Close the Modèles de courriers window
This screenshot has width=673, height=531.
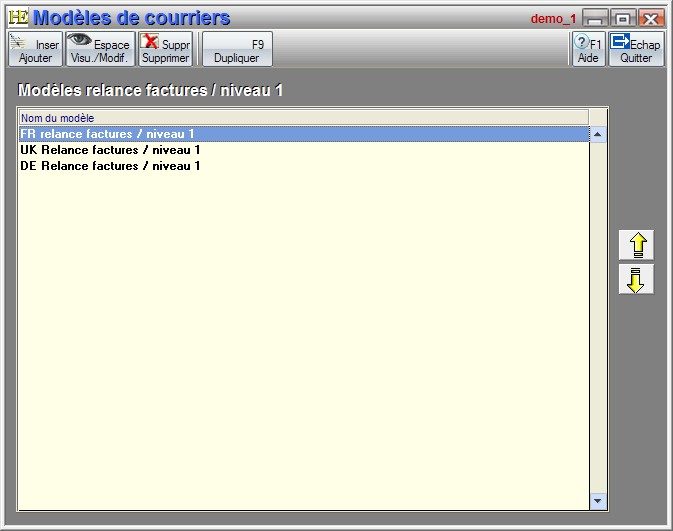(651, 18)
